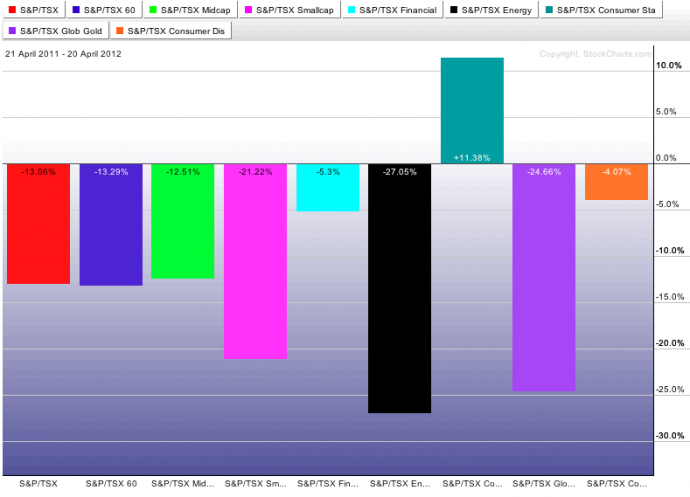Select the S&P/TSX Smallcap legend tab
Viewport: 690px width, 497px height.
coord(289,11)
